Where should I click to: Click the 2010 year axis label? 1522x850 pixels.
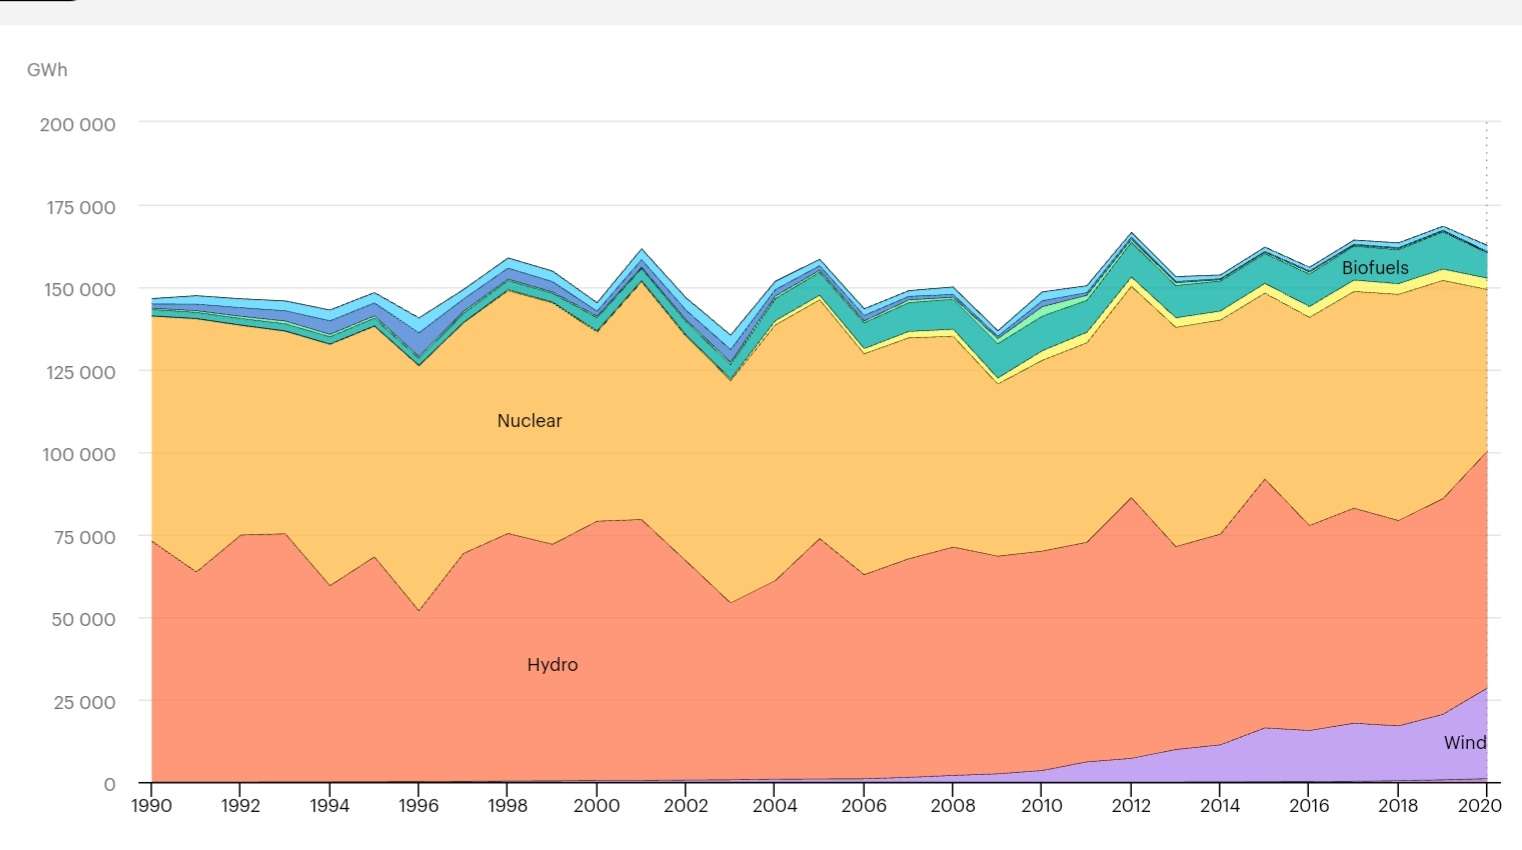(x=1041, y=806)
